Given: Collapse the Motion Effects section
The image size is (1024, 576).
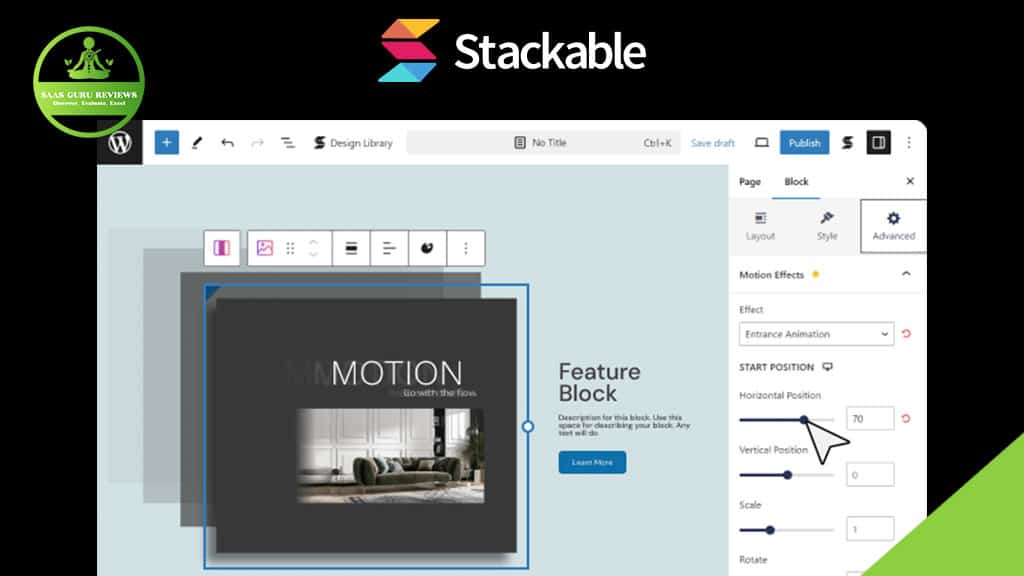Looking at the screenshot, I should tap(906, 274).
